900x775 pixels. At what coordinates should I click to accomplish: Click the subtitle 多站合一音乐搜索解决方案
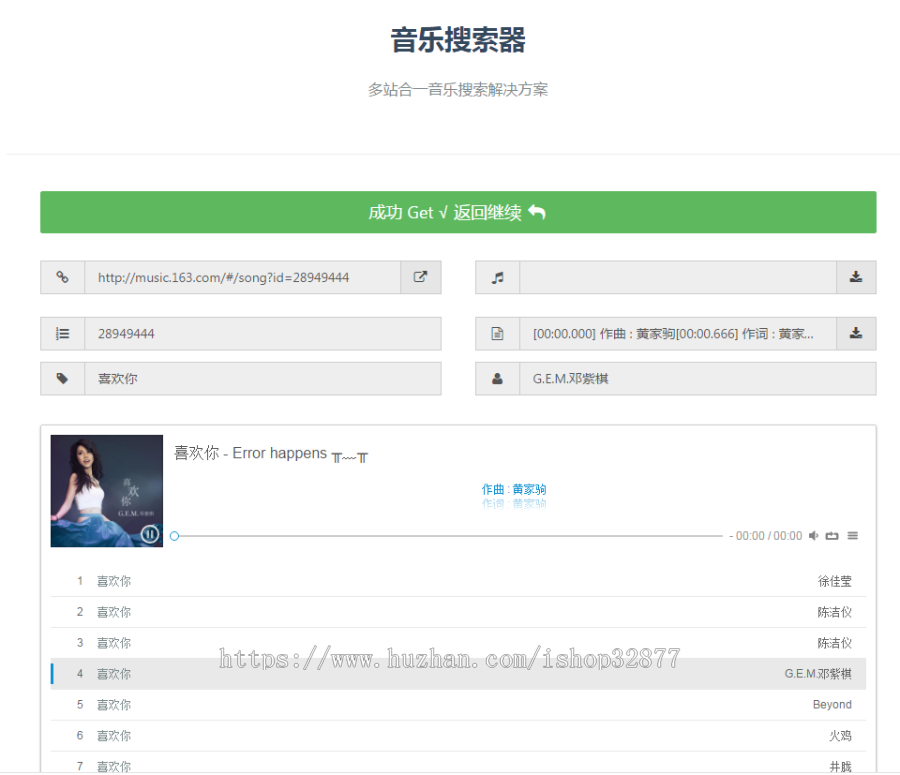[x=458, y=90]
